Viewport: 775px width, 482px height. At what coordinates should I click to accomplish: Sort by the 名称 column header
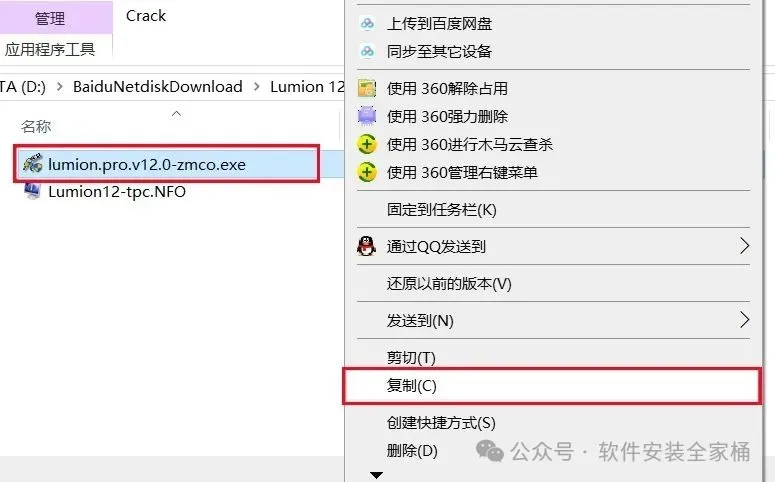(x=36, y=127)
